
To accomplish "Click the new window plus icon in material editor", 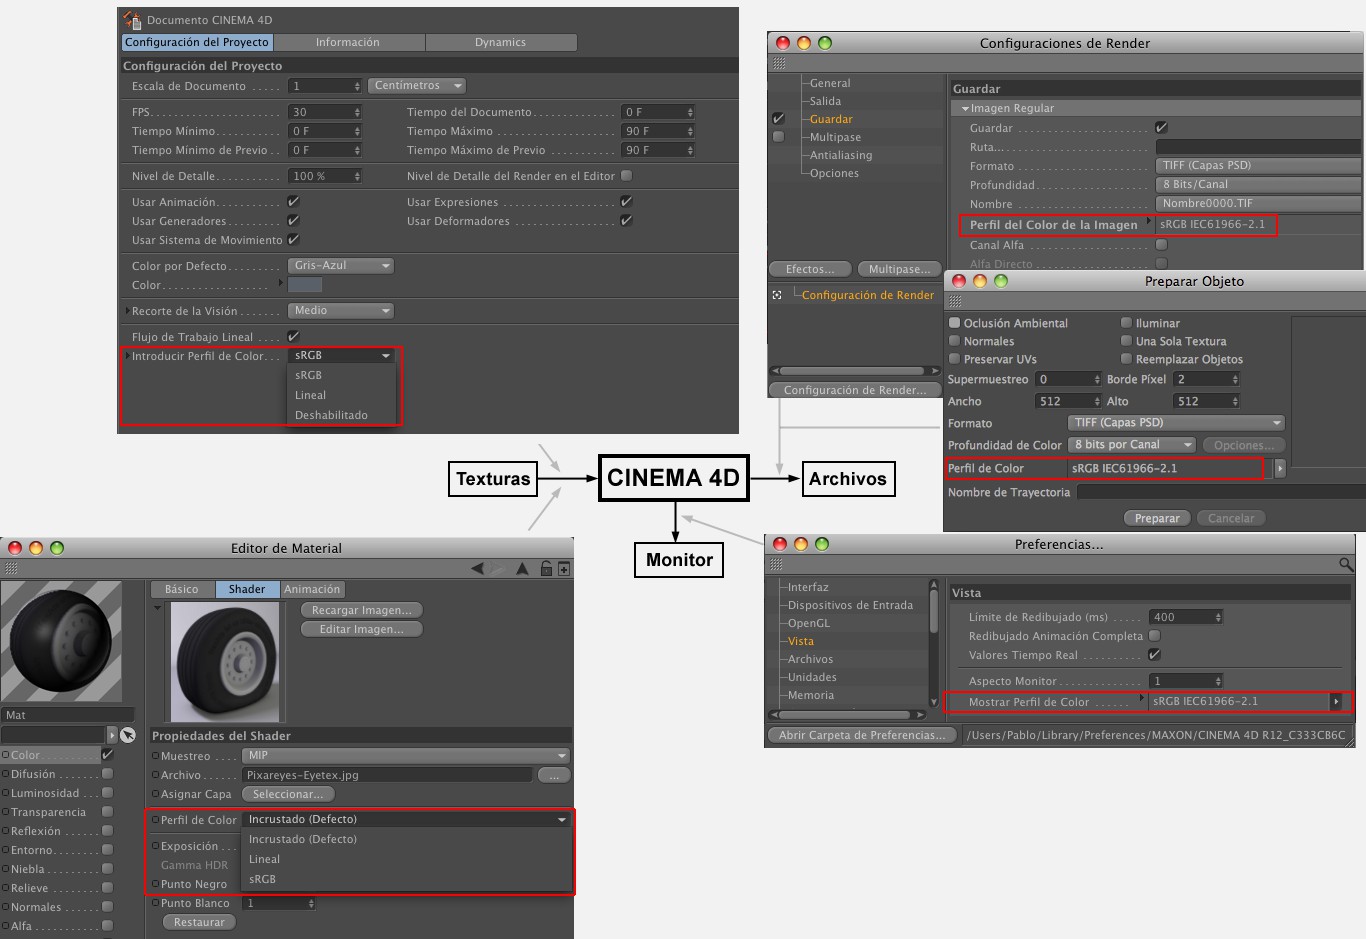I will (564, 569).
